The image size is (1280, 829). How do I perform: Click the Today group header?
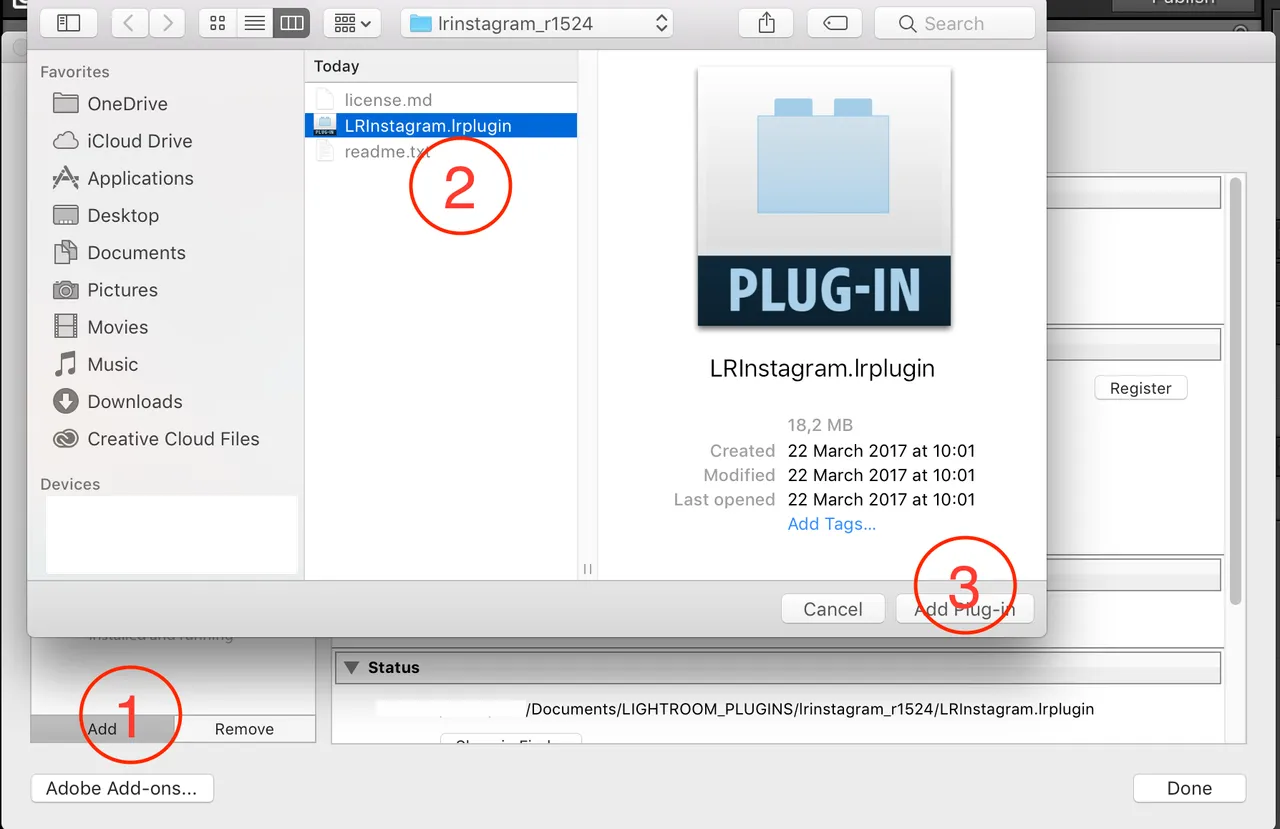(441, 66)
